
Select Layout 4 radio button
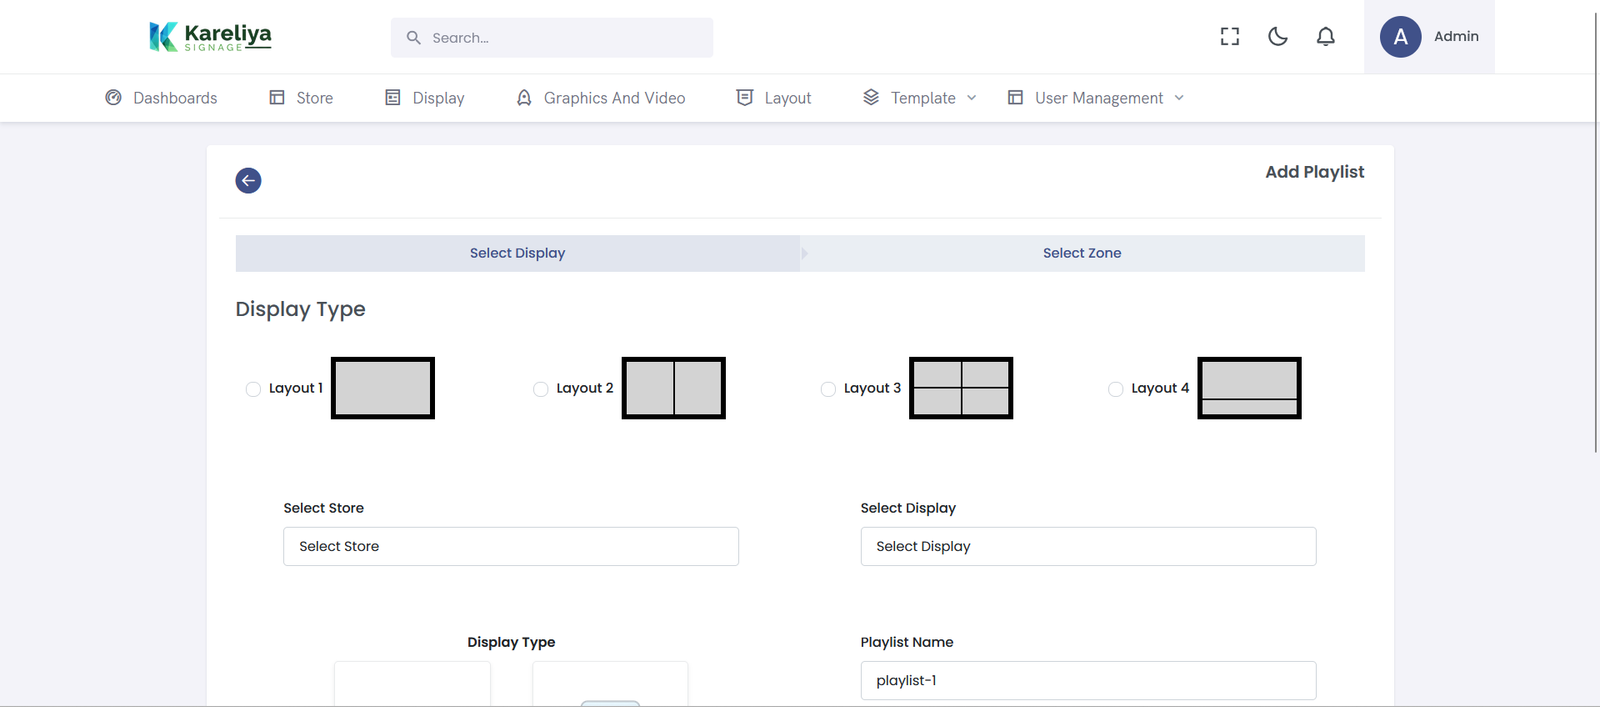(x=1116, y=389)
